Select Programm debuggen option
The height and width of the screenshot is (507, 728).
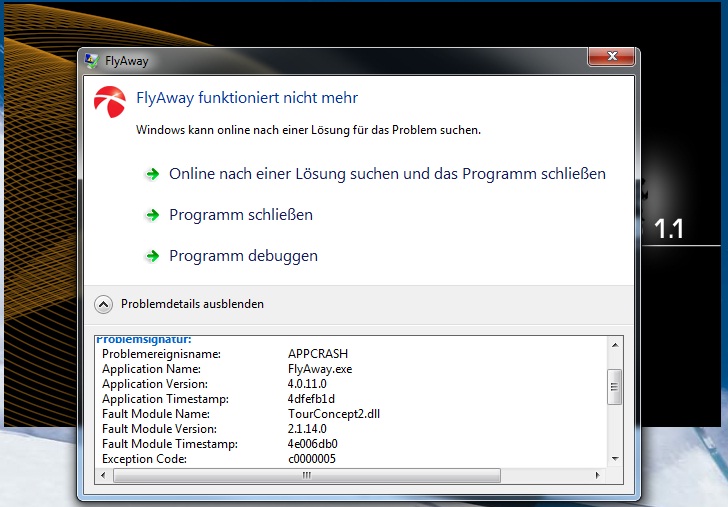pos(243,256)
